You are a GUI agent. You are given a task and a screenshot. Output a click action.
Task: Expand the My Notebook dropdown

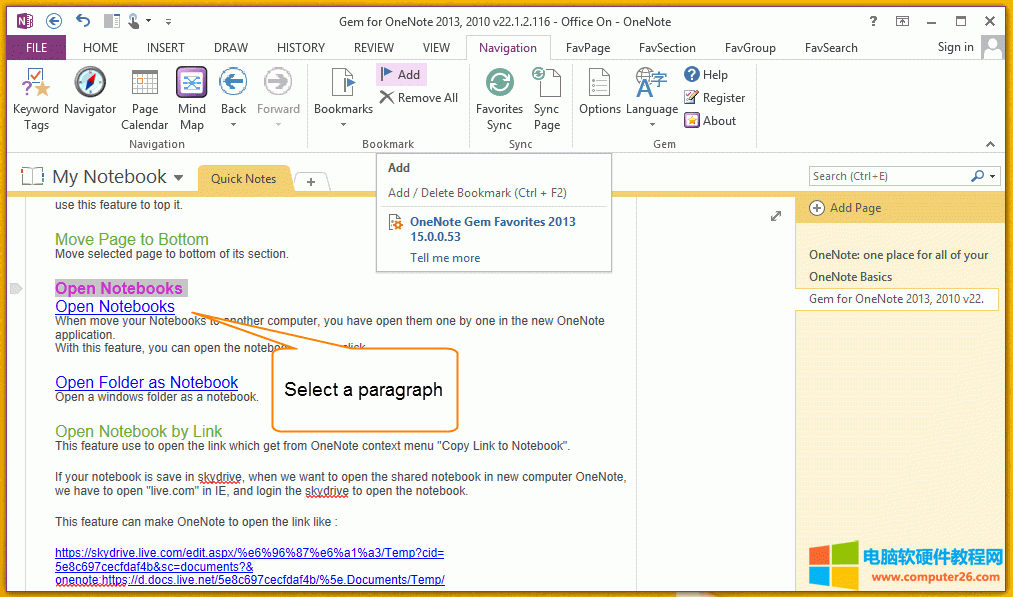point(178,178)
